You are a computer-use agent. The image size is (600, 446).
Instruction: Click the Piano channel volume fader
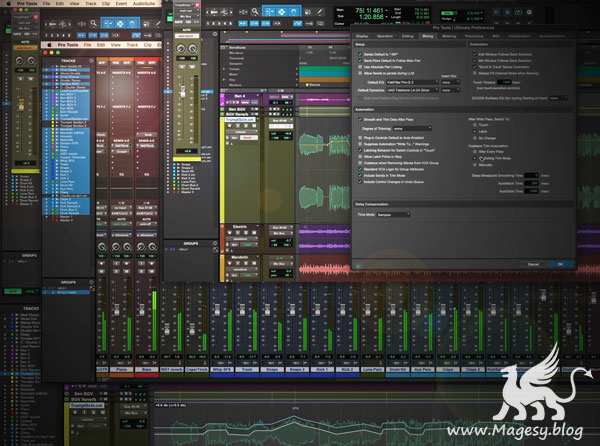(x=117, y=309)
